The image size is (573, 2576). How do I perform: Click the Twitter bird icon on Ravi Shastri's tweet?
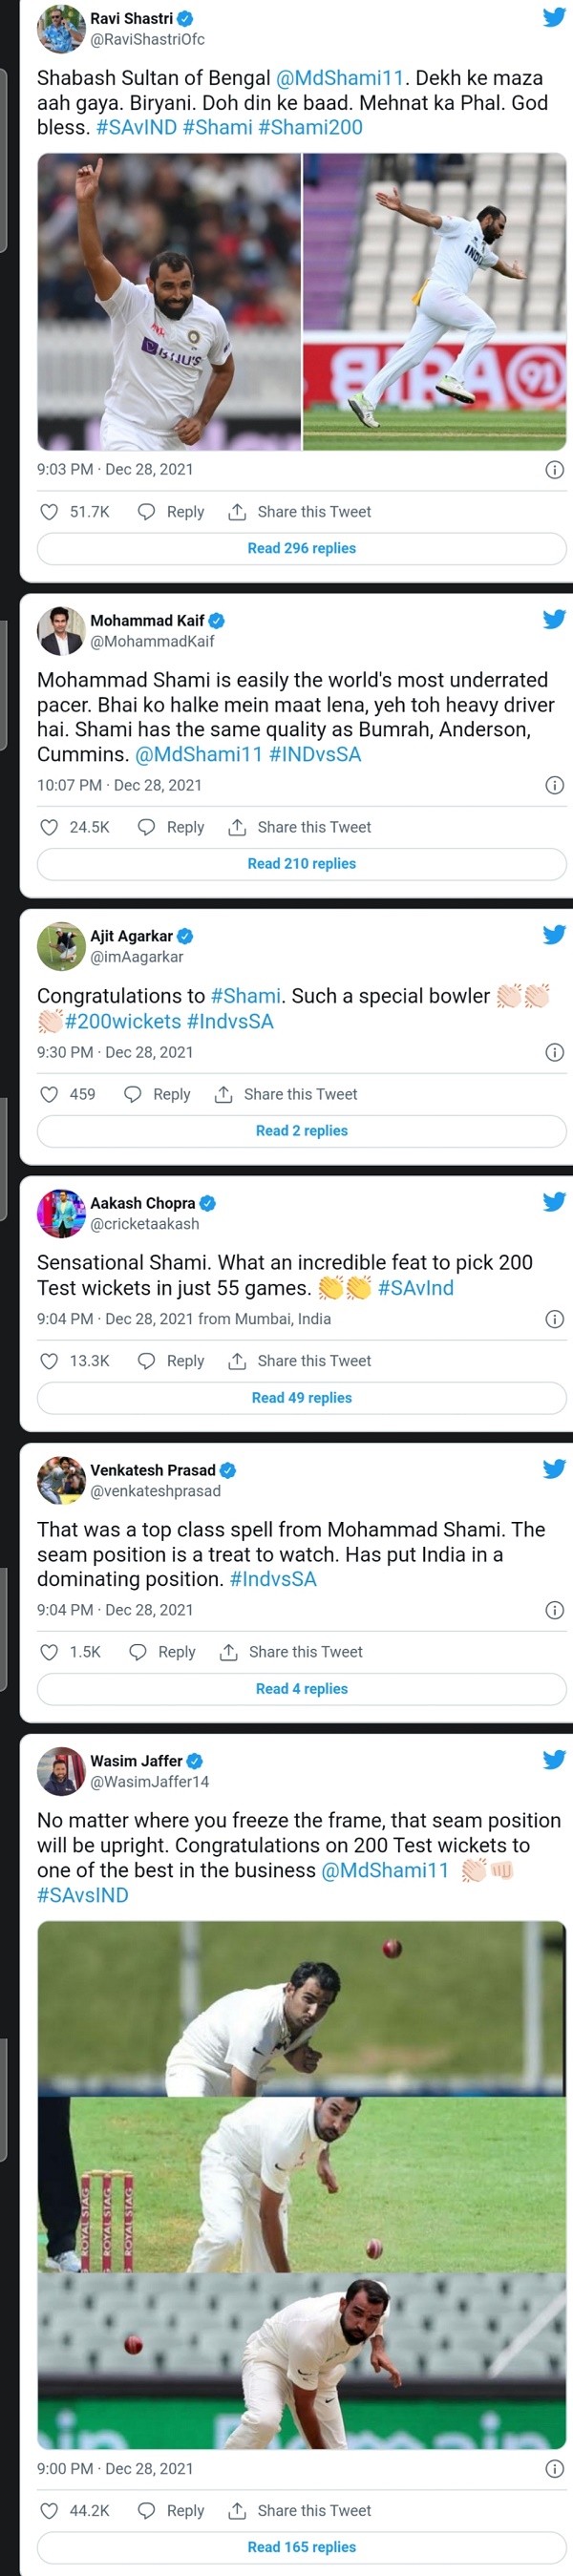pyautogui.click(x=553, y=17)
